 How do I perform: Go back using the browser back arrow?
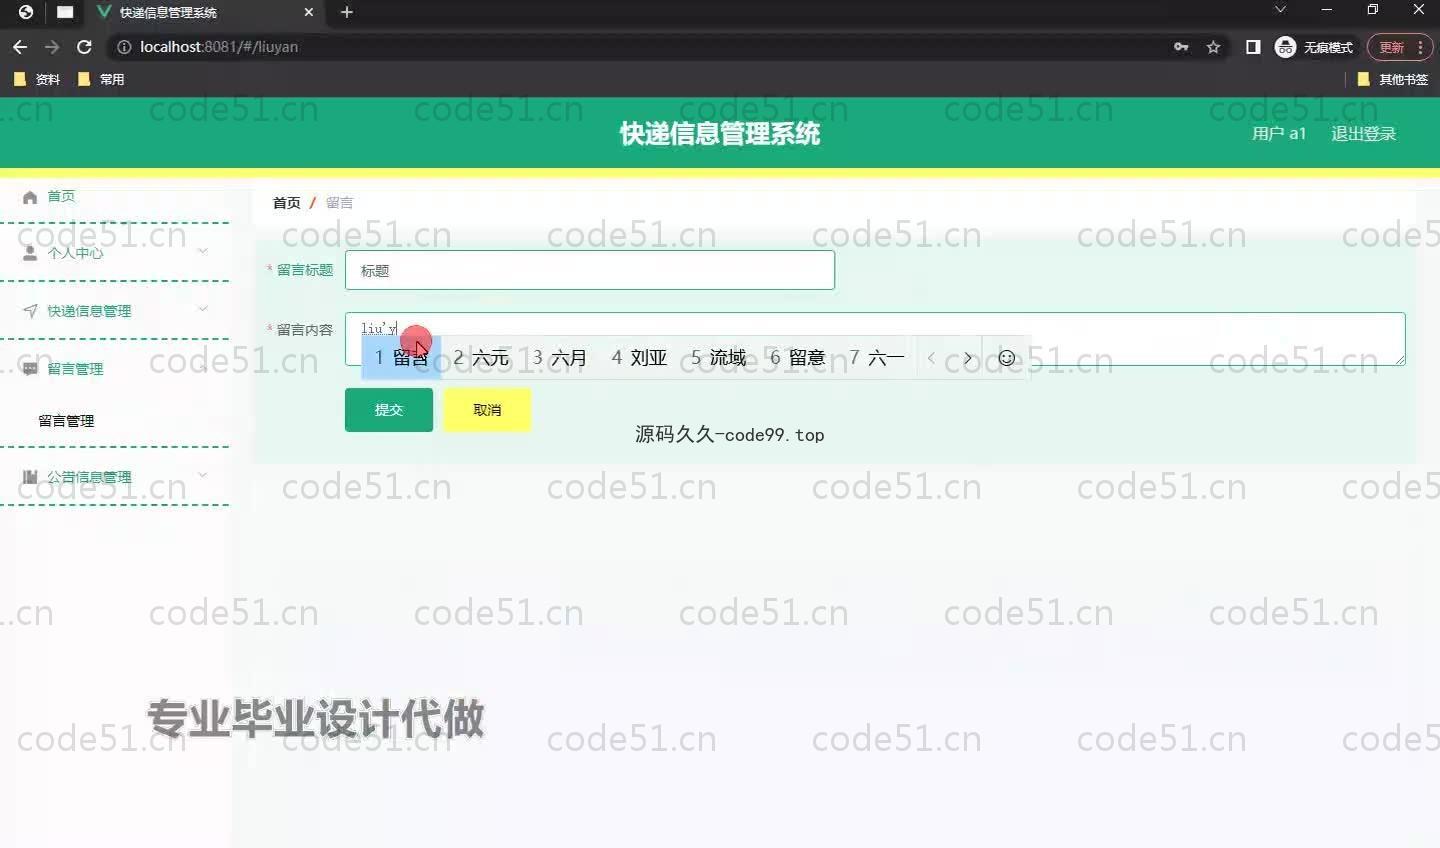coord(20,47)
